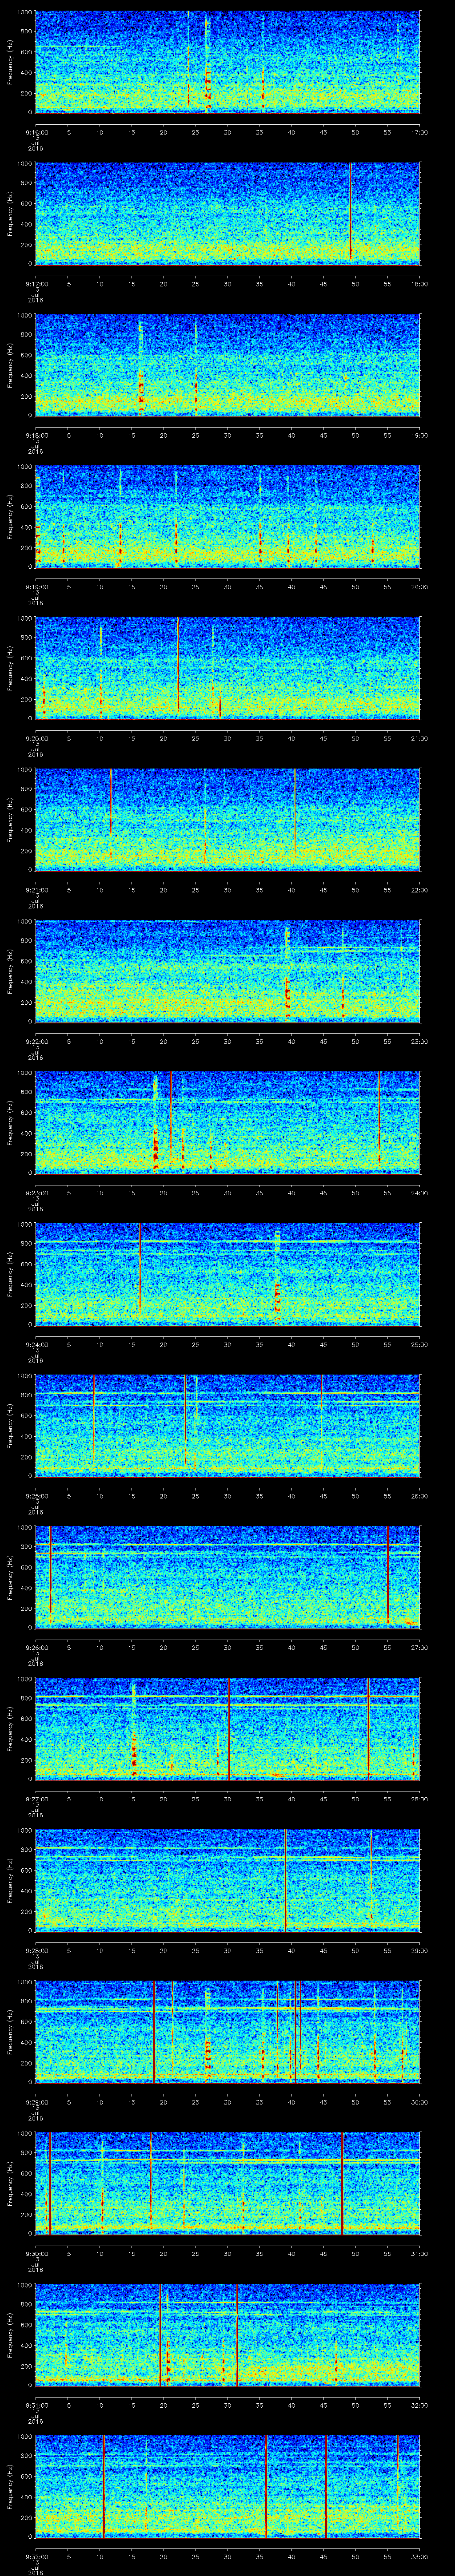Image resolution: width=455 pixels, height=2576 pixels.
Task: Click the 9:20:00 start time label
Action: click(36, 739)
